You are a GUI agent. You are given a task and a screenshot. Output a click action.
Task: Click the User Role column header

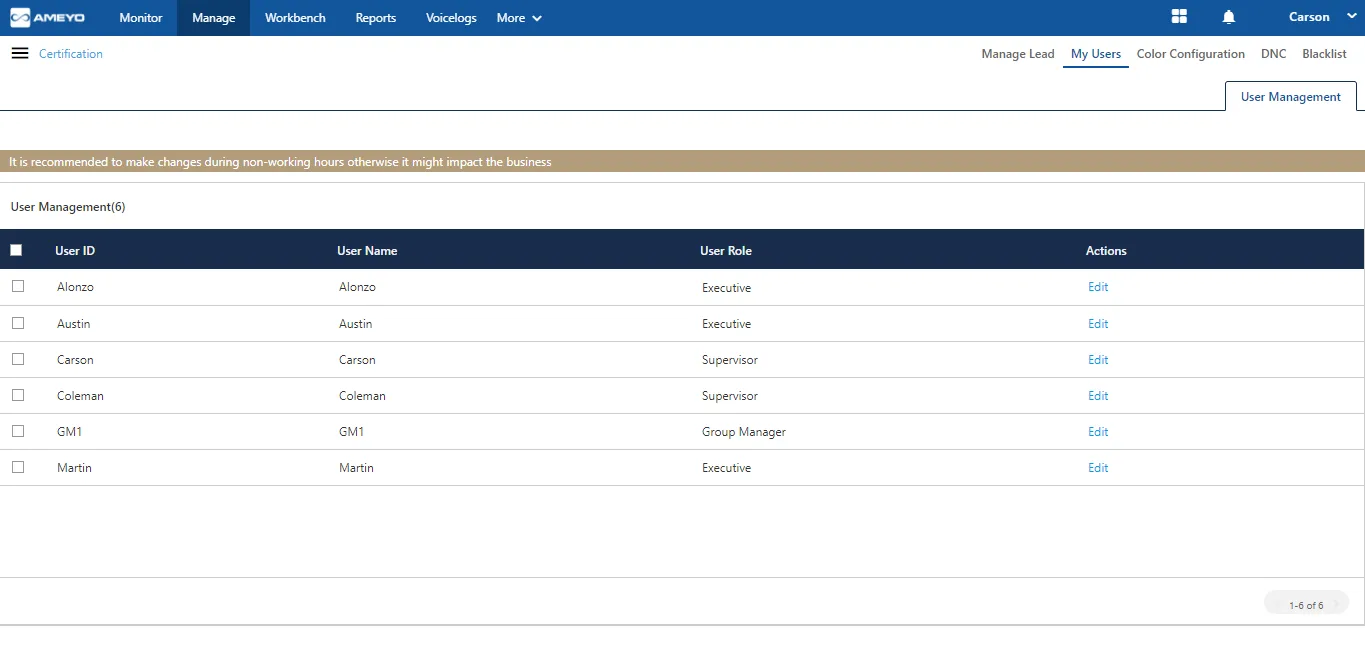tap(726, 251)
